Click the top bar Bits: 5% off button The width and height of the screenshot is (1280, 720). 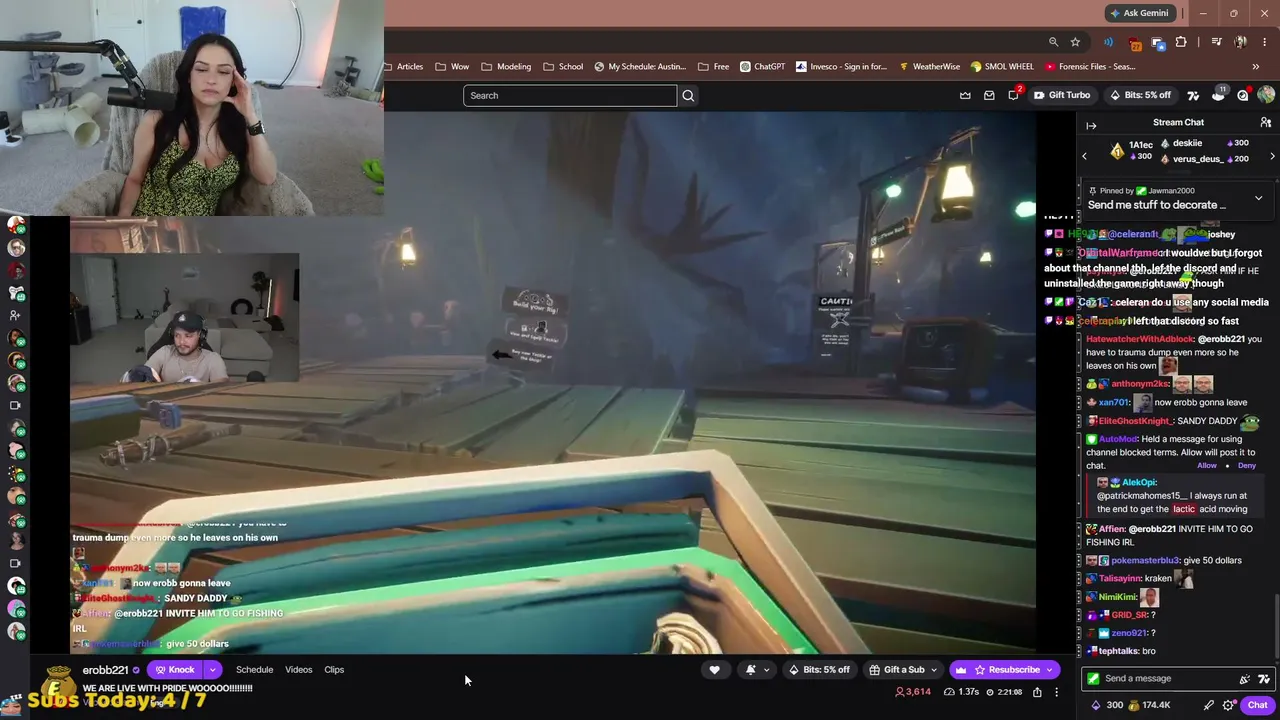point(1140,95)
